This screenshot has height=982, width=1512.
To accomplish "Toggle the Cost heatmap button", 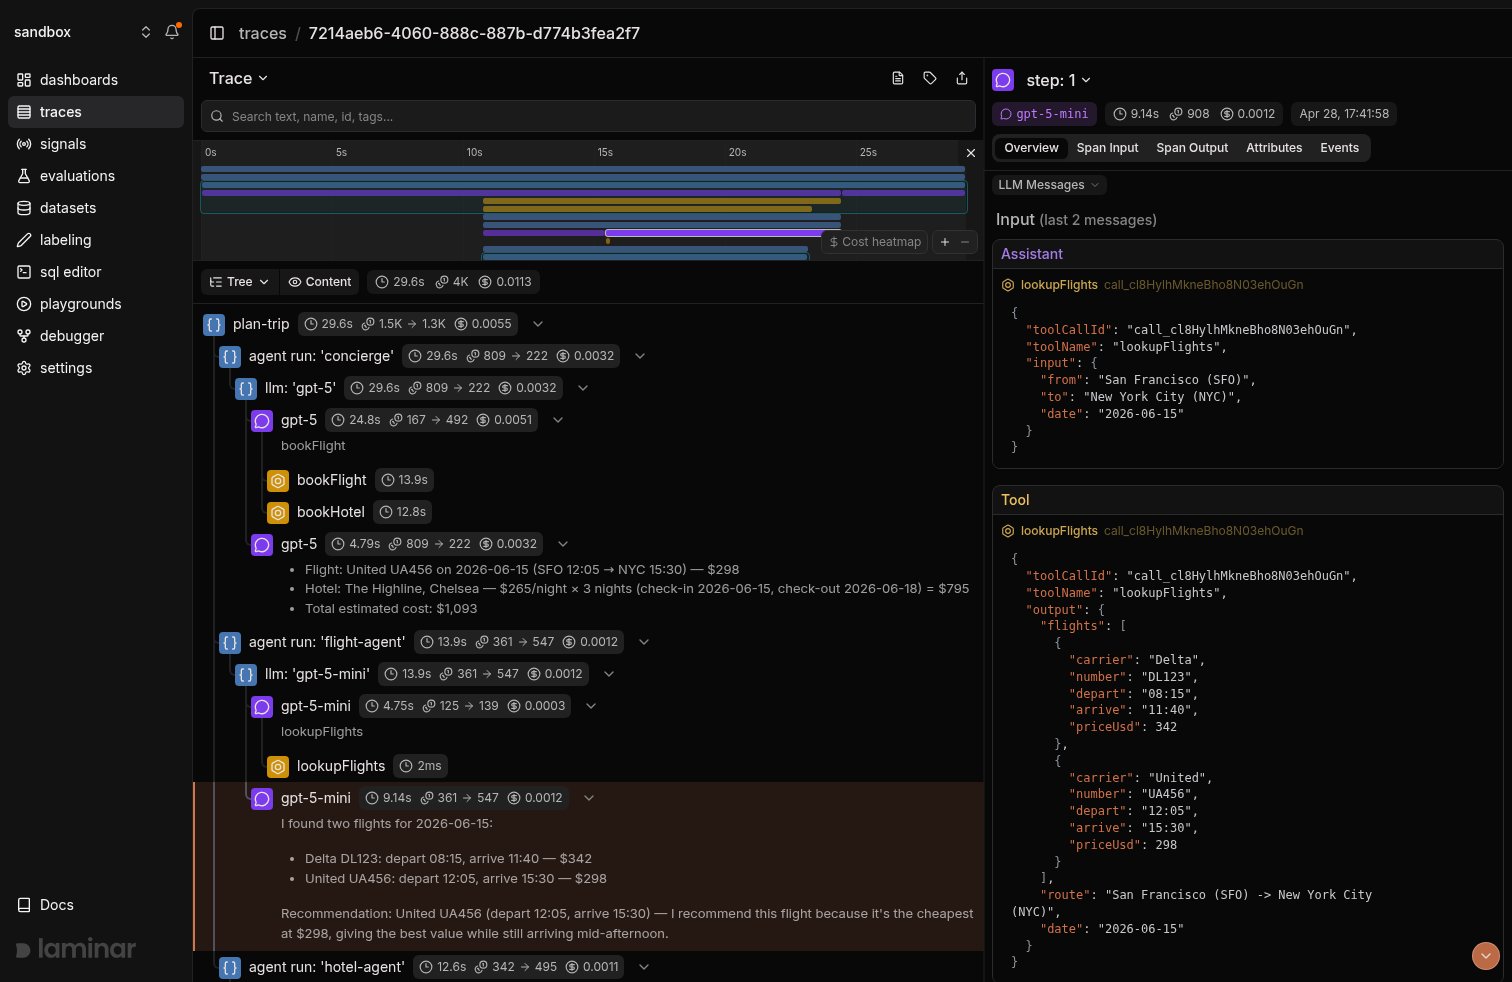I will pyautogui.click(x=875, y=242).
